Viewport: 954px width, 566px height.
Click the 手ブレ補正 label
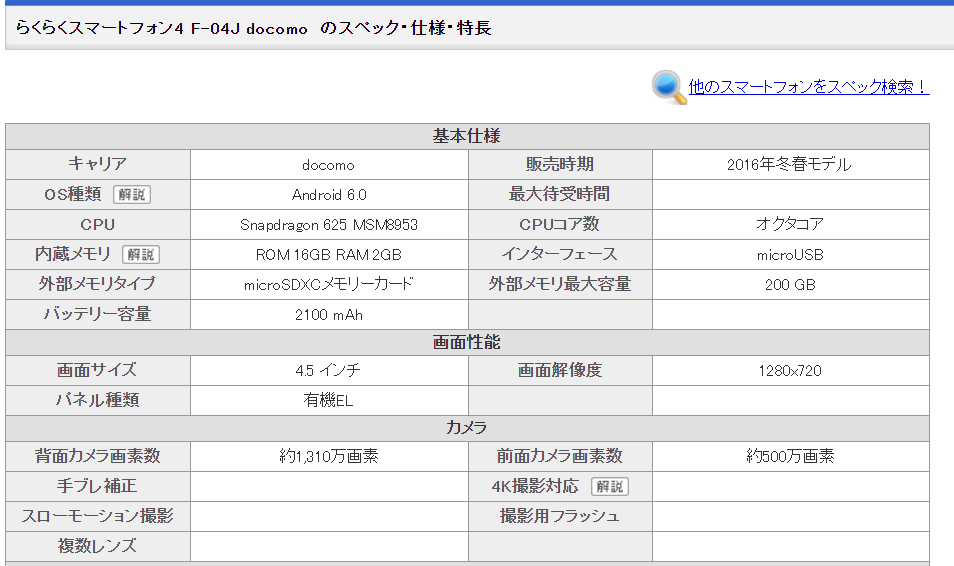point(97,486)
